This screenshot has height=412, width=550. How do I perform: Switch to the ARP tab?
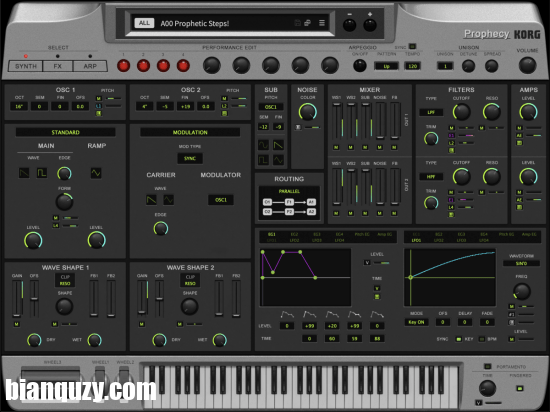(x=90, y=66)
